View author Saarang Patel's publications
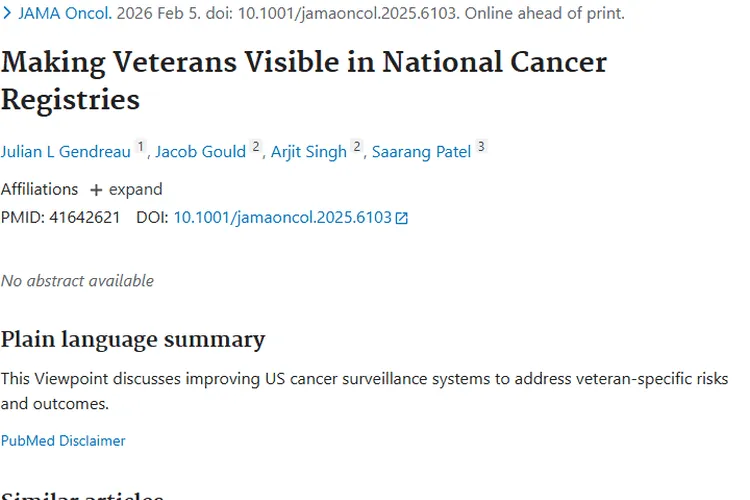This screenshot has width=750, height=500. pos(421,152)
